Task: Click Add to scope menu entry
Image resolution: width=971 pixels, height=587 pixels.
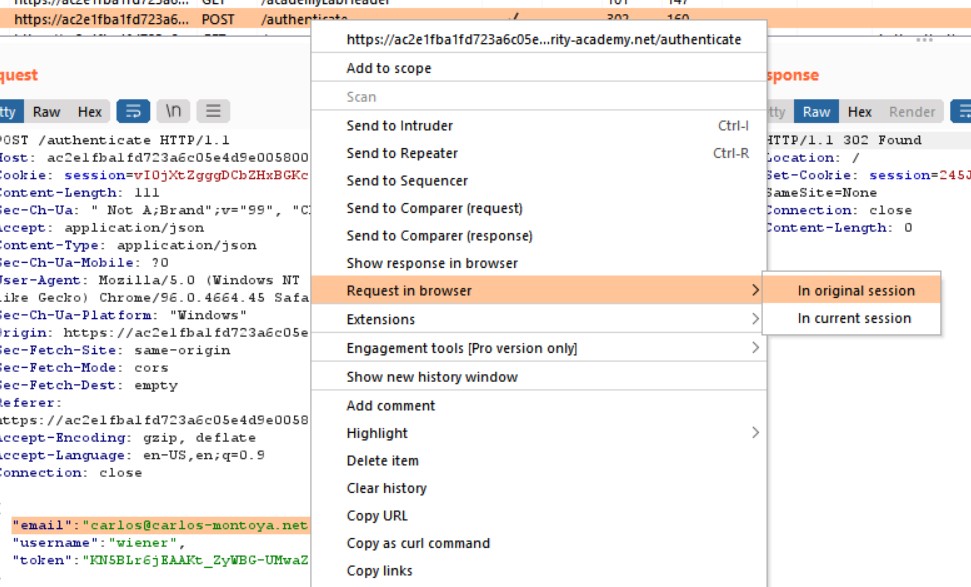Action: click(389, 68)
